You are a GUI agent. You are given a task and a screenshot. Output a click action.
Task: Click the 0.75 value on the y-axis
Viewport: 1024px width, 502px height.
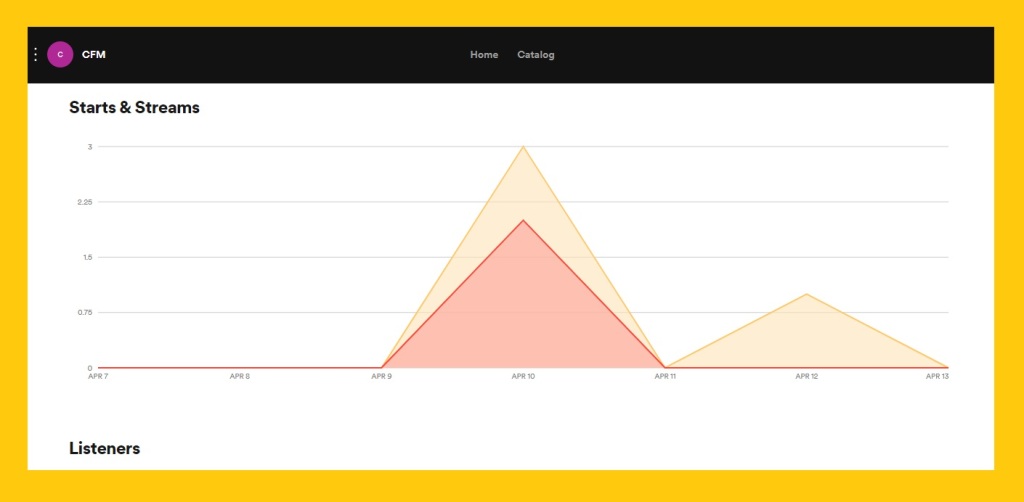85,313
